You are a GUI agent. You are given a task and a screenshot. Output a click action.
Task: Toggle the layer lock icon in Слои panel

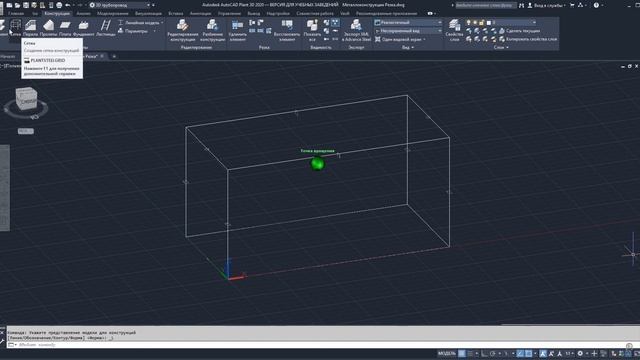pyautogui.click(x=482, y=22)
